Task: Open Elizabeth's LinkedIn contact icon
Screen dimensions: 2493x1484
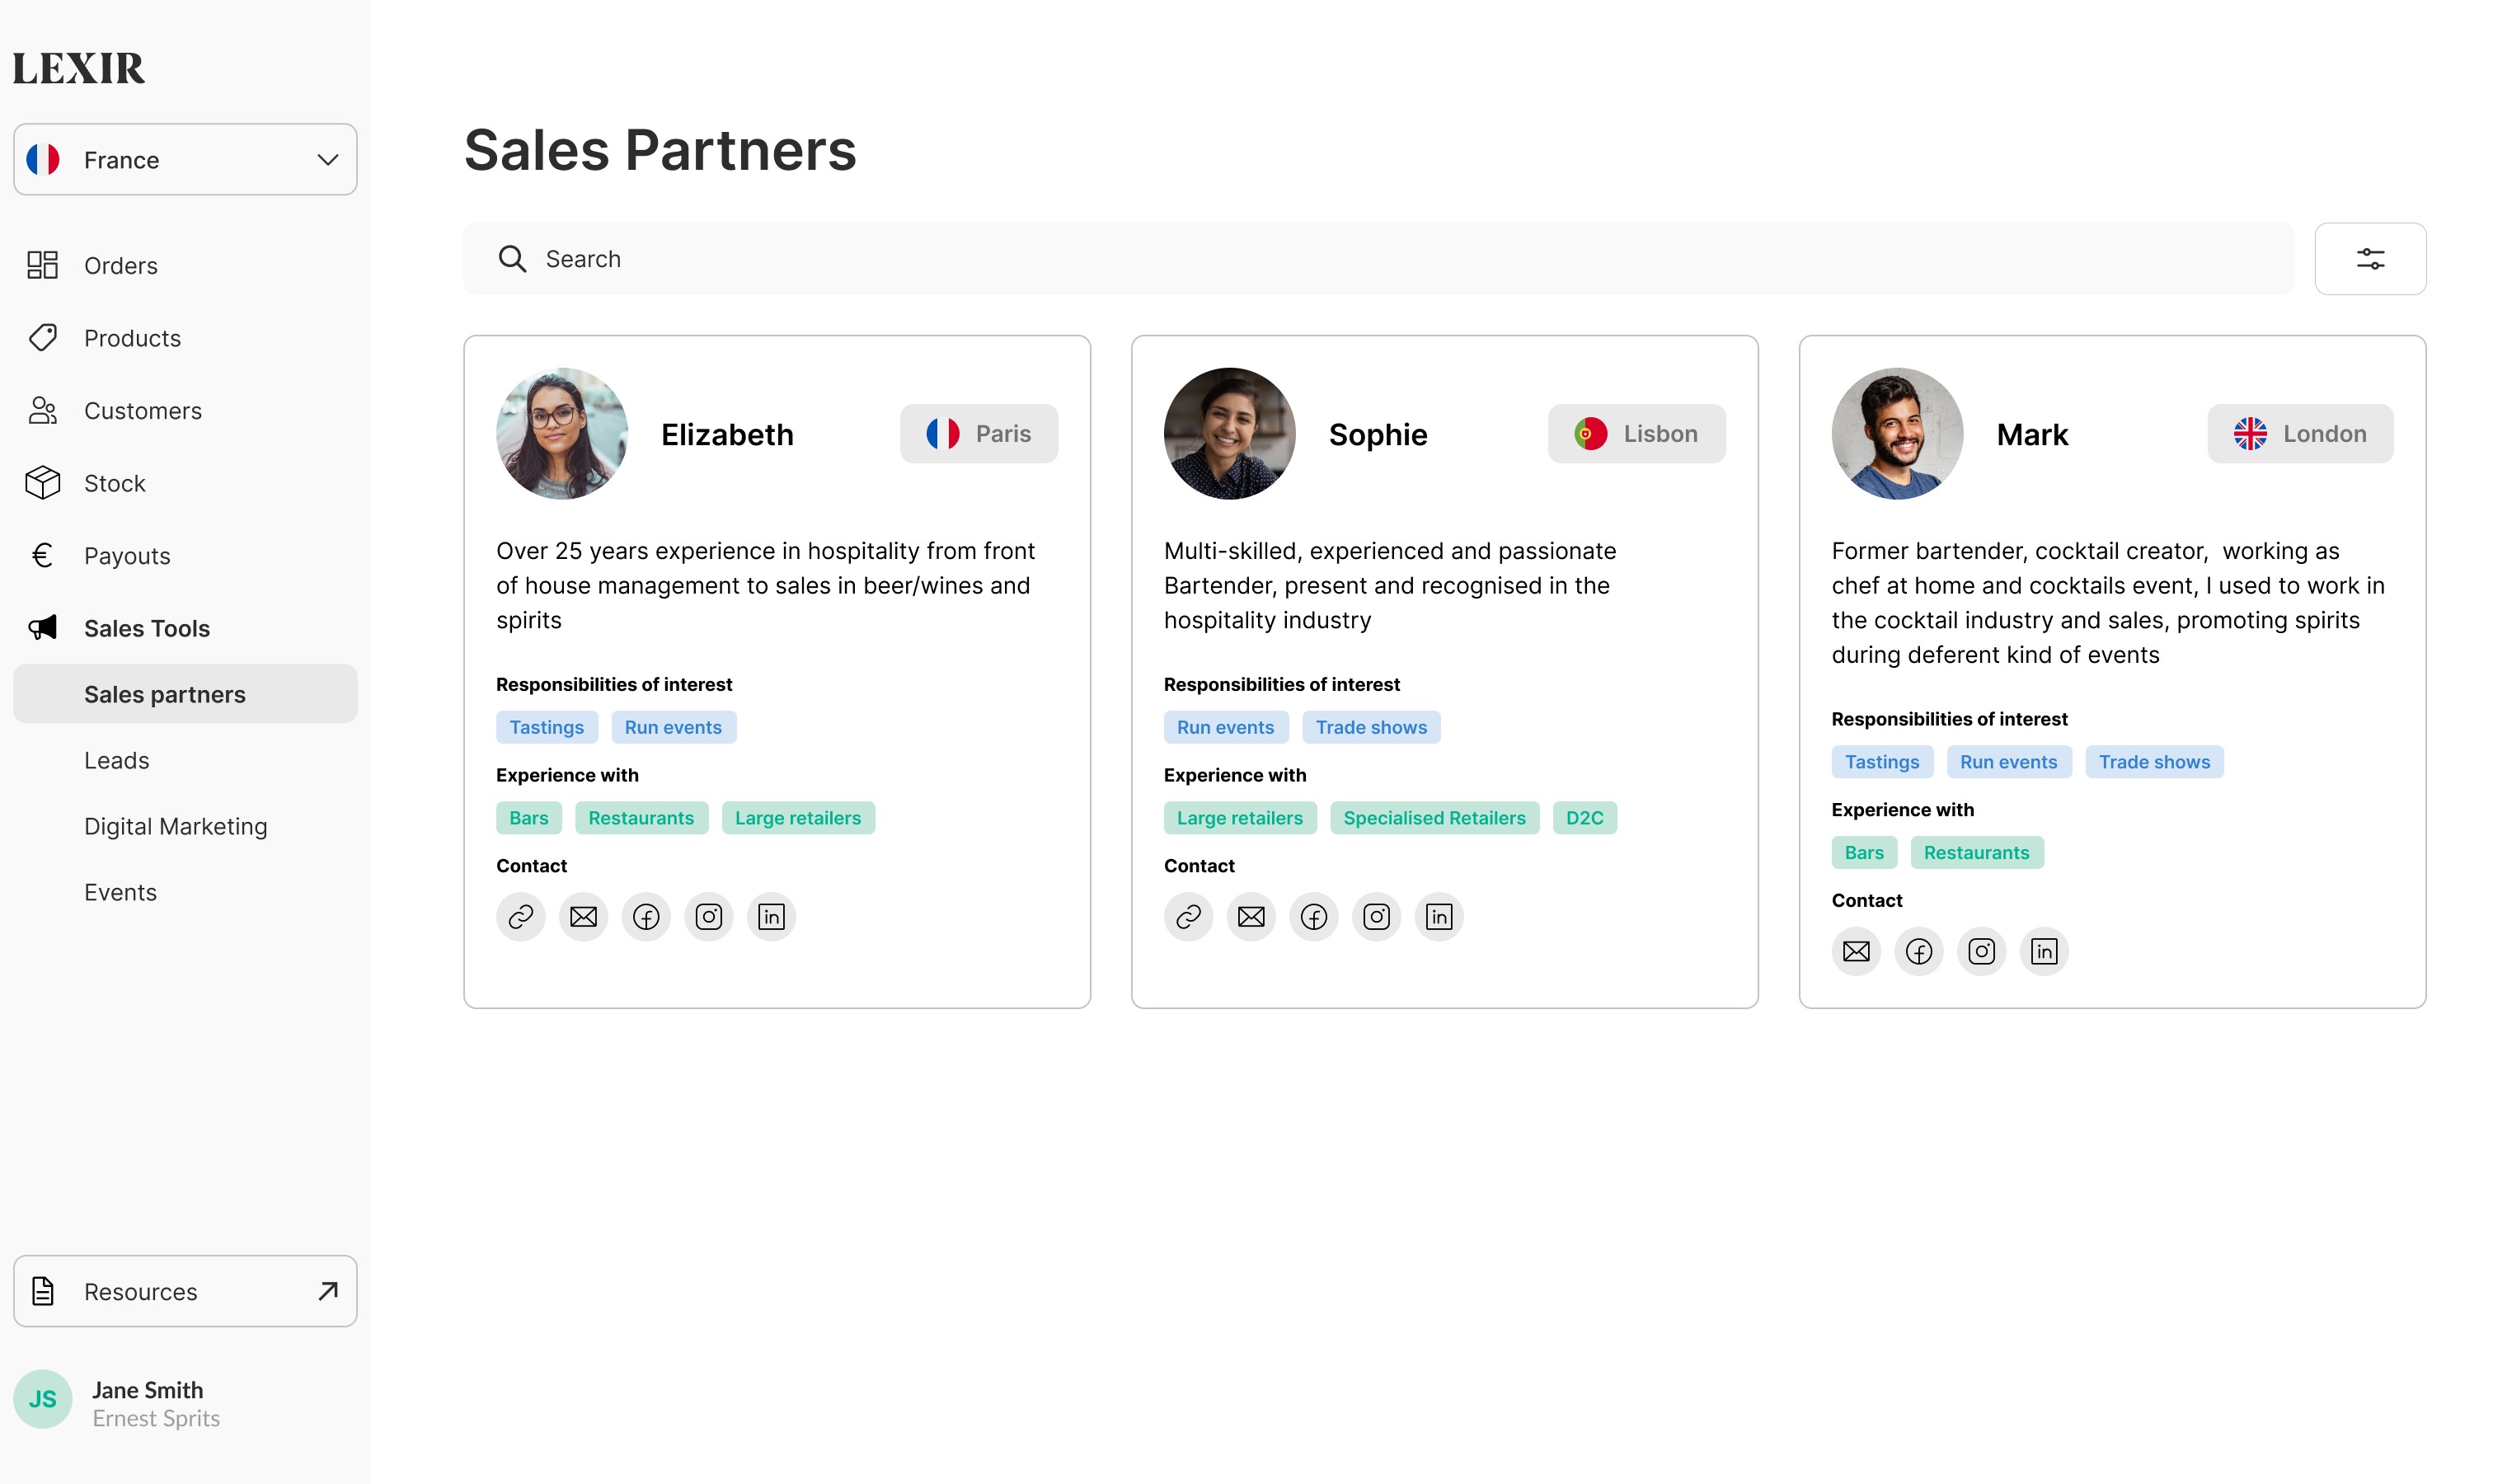Action: [771, 916]
